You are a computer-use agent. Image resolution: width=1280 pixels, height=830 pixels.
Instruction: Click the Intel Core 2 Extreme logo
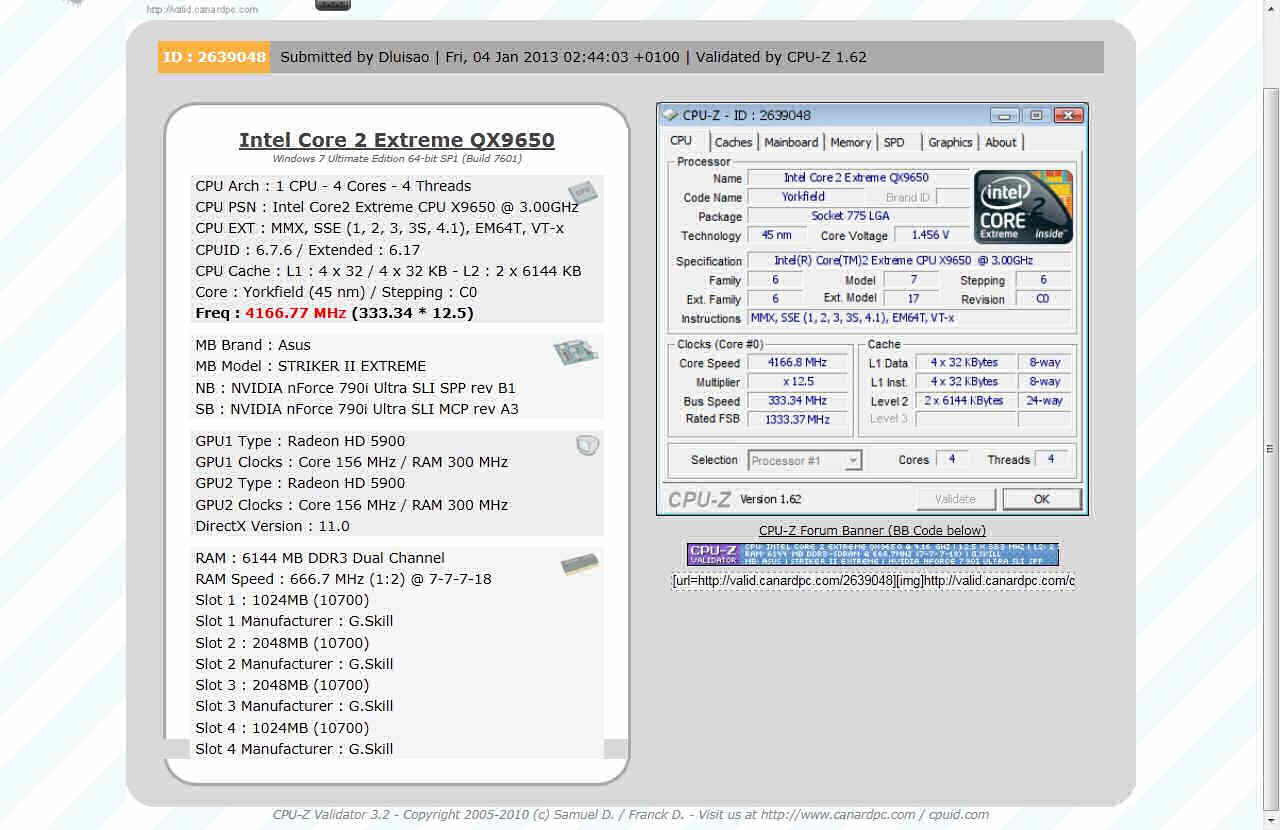pyautogui.click(x=1023, y=207)
